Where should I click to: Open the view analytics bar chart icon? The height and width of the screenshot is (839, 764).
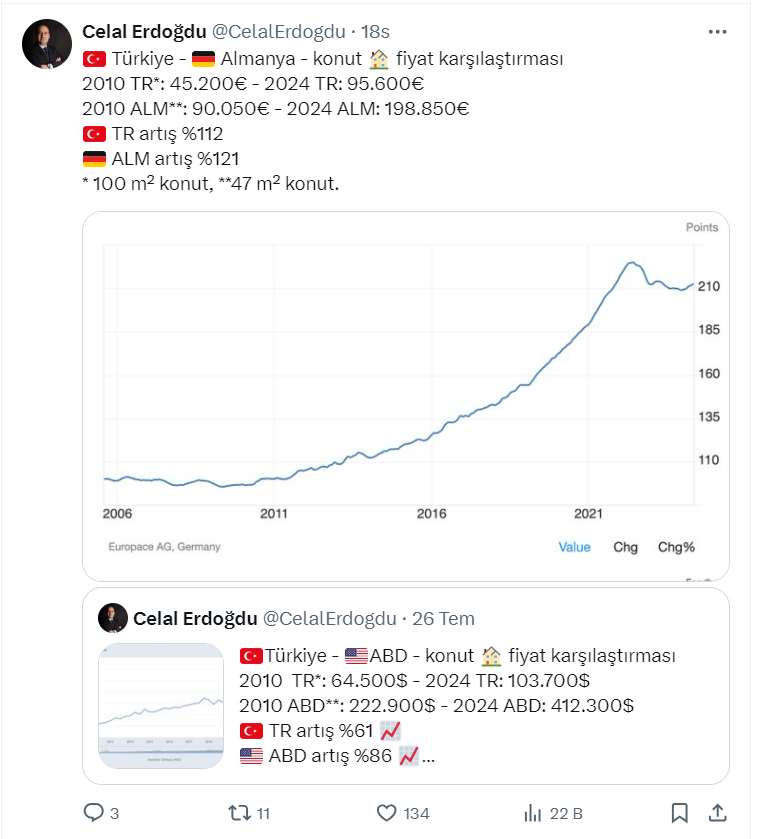(533, 812)
